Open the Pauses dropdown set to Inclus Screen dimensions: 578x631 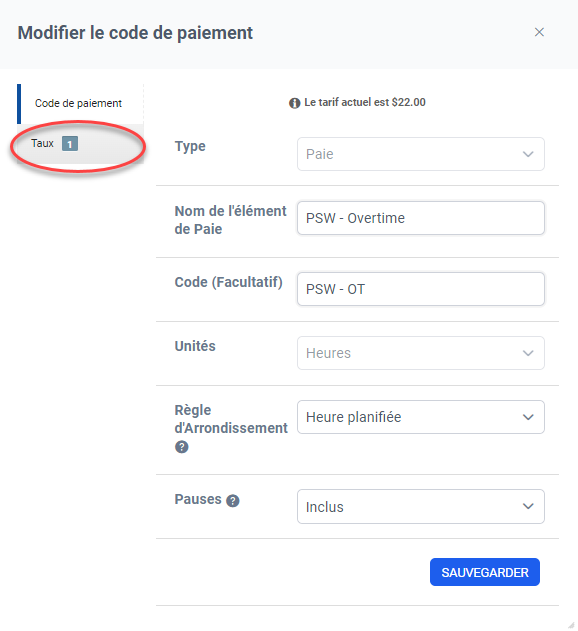pyautogui.click(x=421, y=506)
